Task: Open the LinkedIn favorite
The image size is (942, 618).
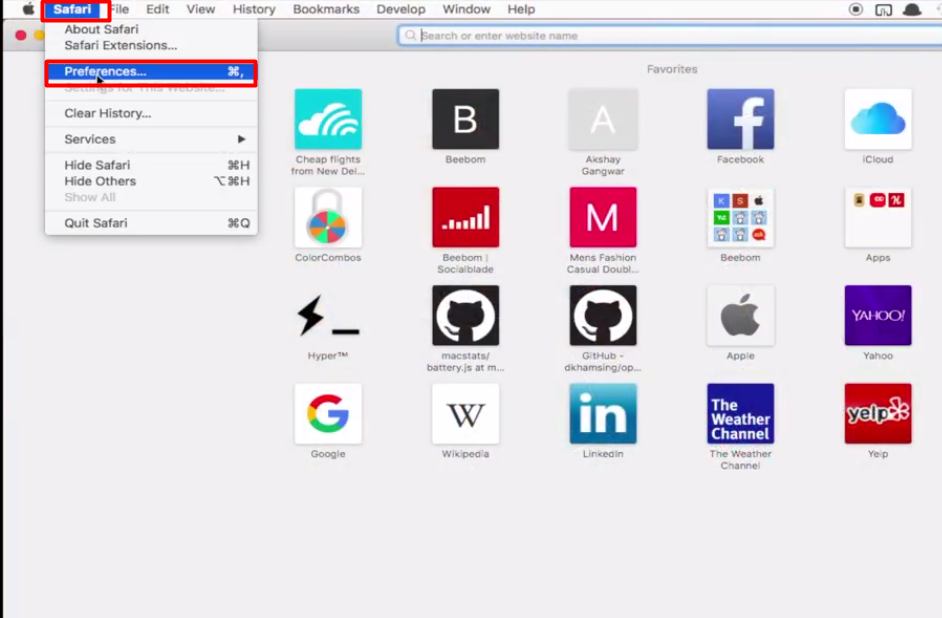Action: 603,414
